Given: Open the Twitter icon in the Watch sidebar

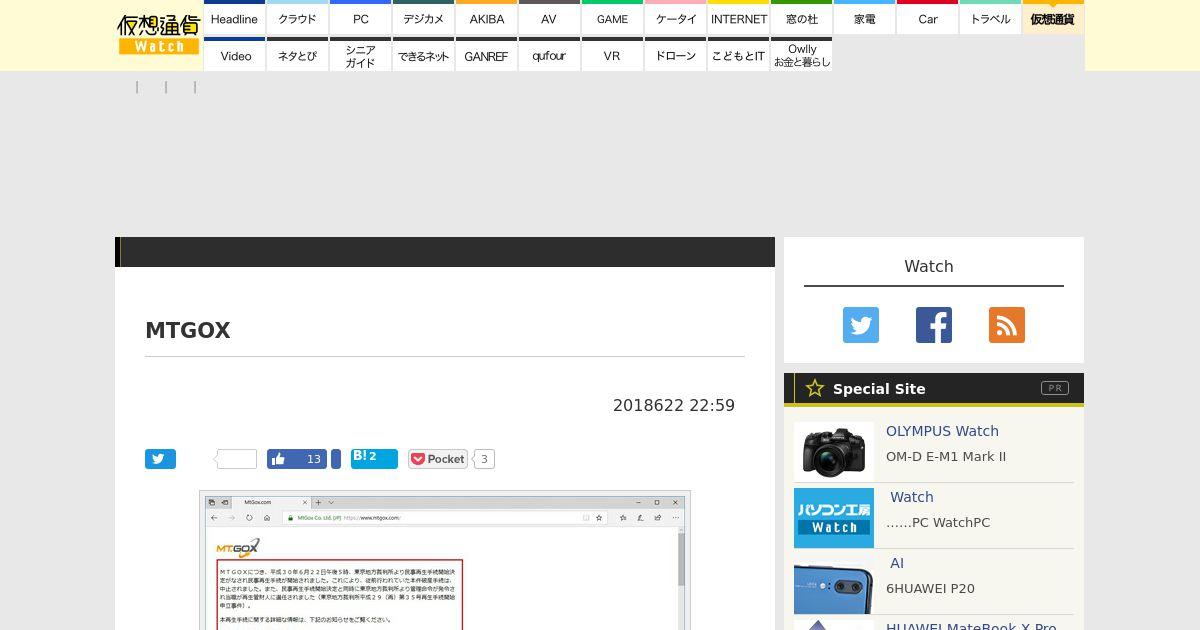Looking at the screenshot, I should (x=861, y=325).
